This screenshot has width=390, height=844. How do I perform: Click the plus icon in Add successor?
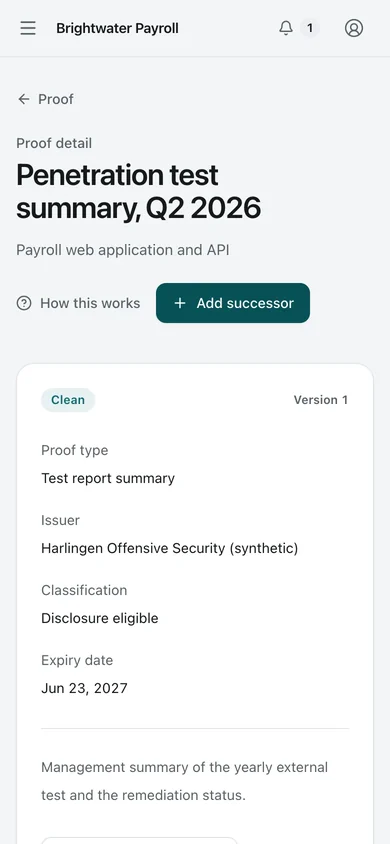point(180,303)
